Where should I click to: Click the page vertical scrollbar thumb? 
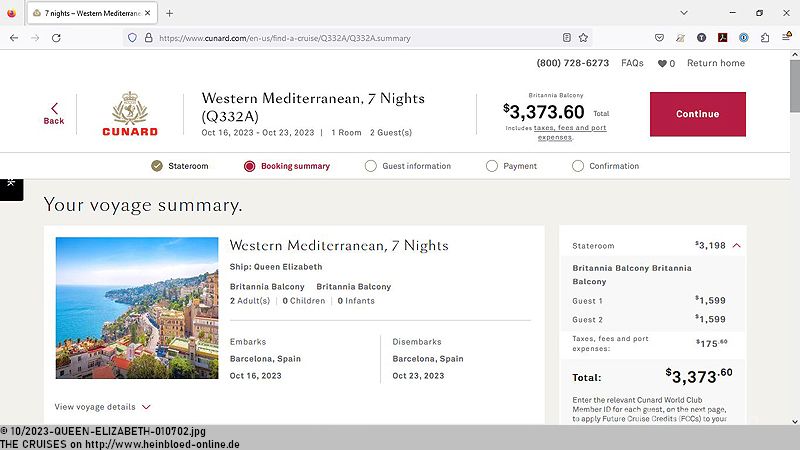(795, 86)
